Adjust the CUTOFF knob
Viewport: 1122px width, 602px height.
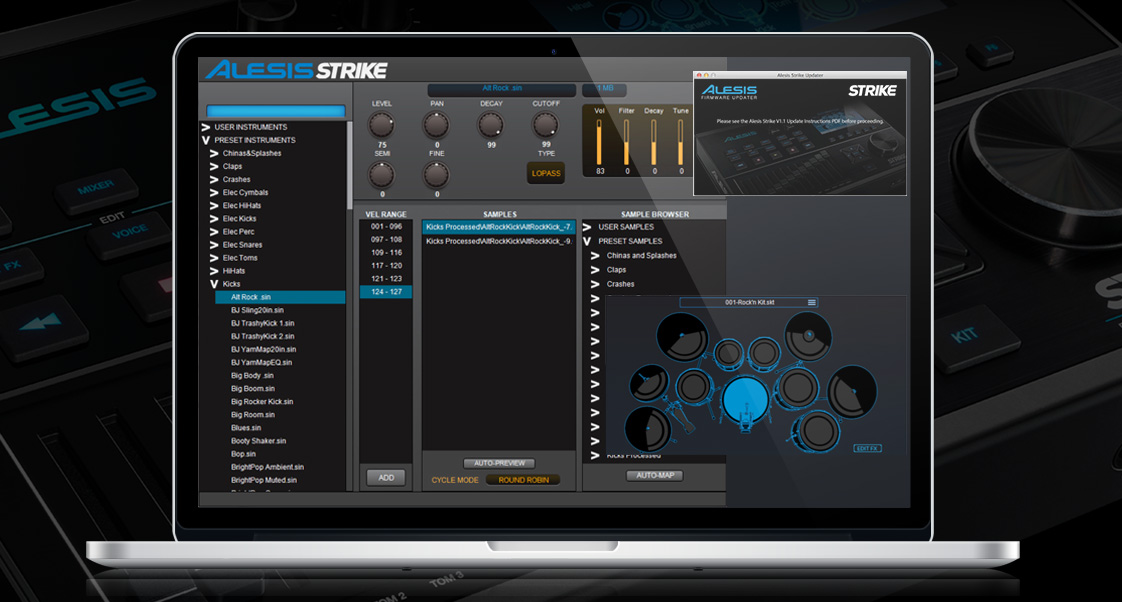545,125
